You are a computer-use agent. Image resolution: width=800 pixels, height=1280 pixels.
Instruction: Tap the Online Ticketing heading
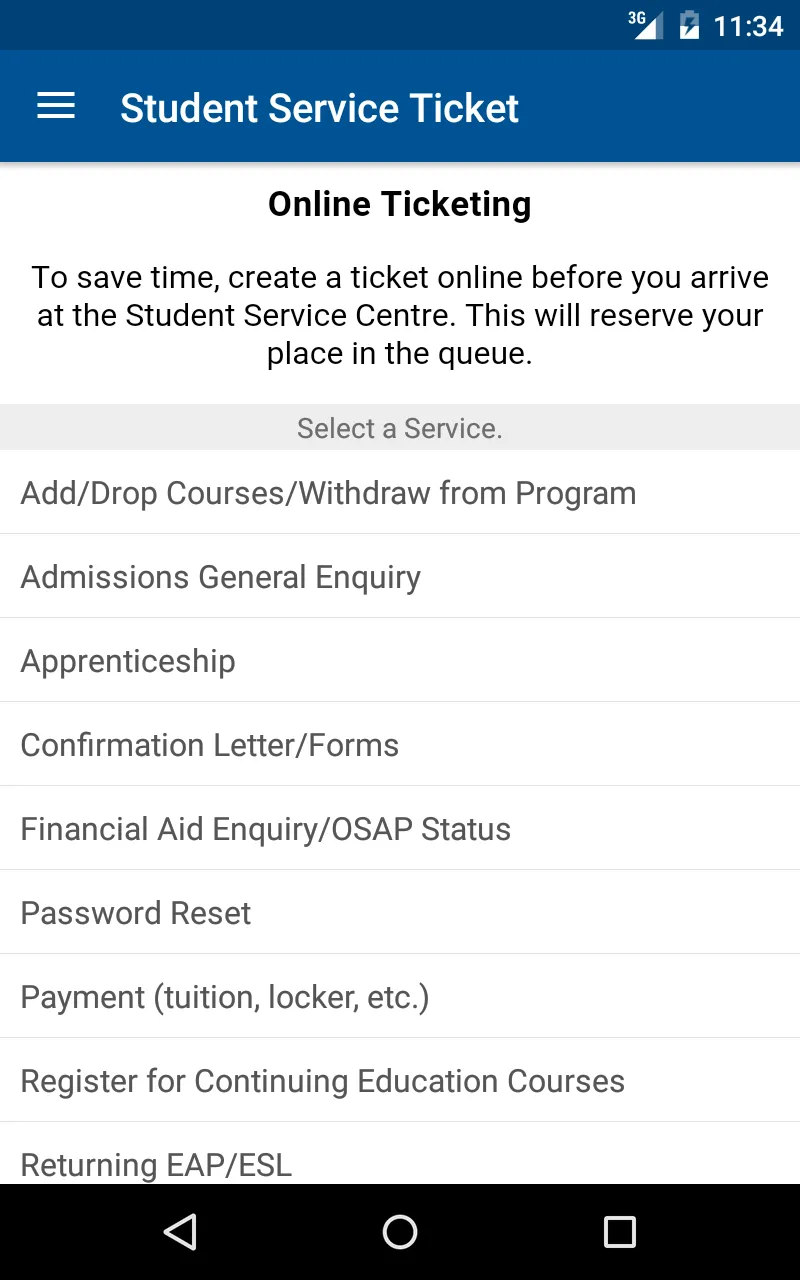point(400,204)
